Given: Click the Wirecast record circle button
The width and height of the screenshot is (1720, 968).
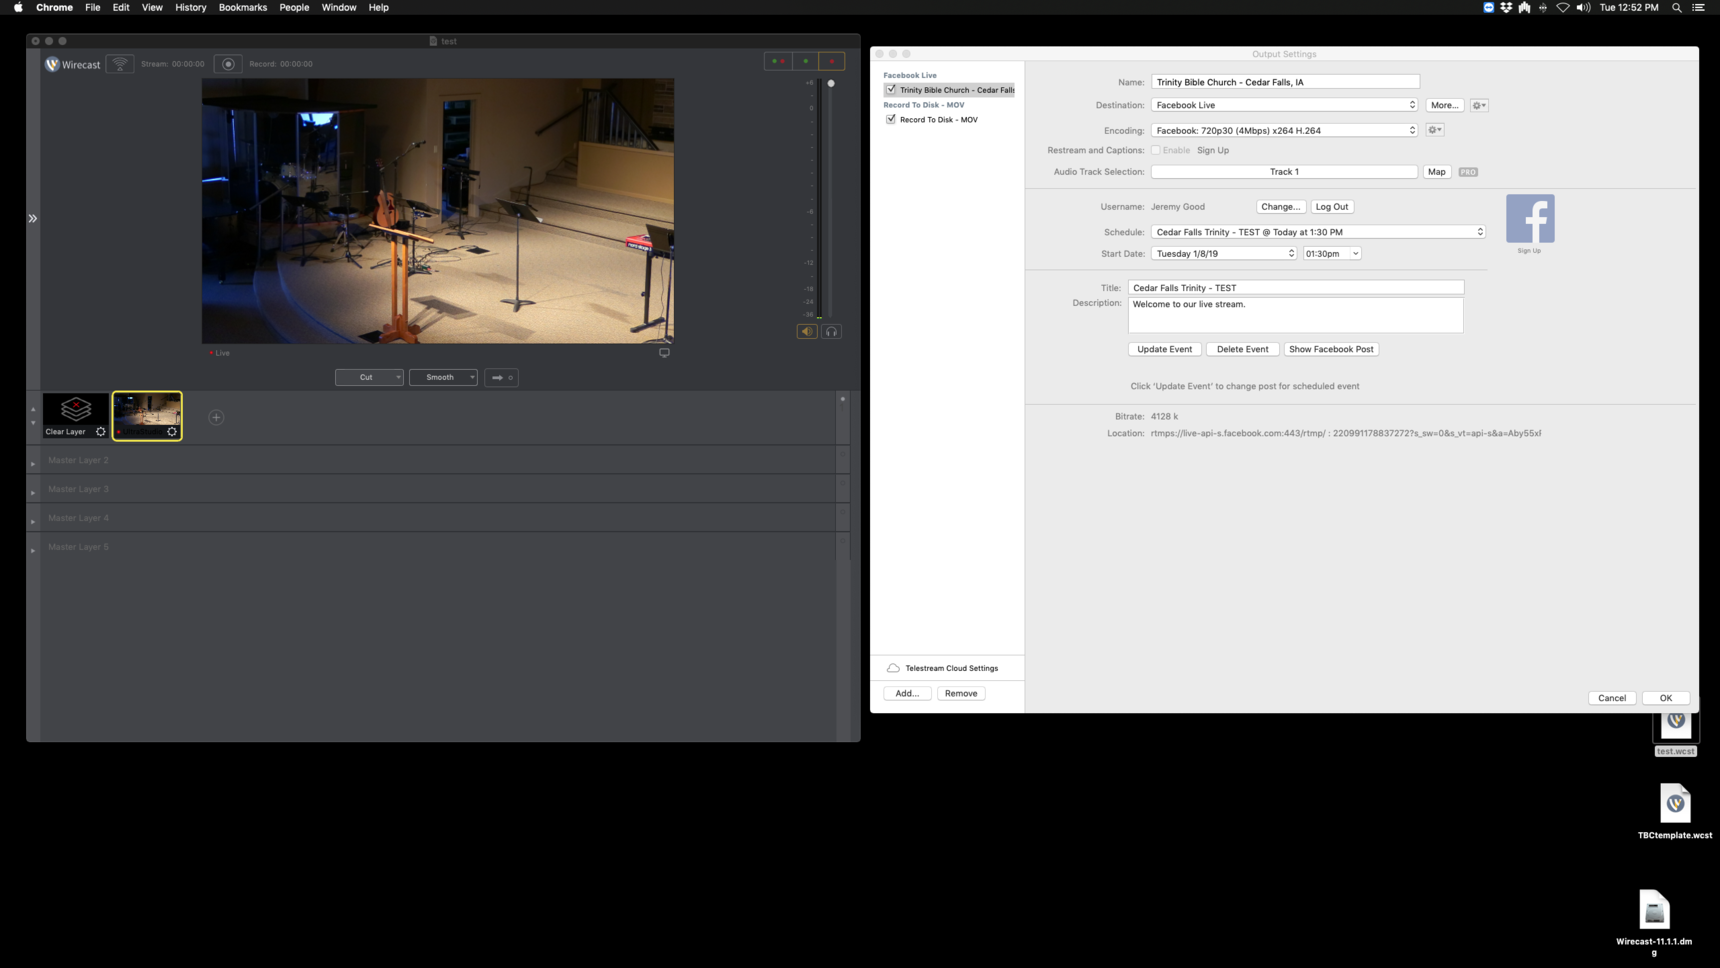Looking at the screenshot, I should tap(228, 64).
